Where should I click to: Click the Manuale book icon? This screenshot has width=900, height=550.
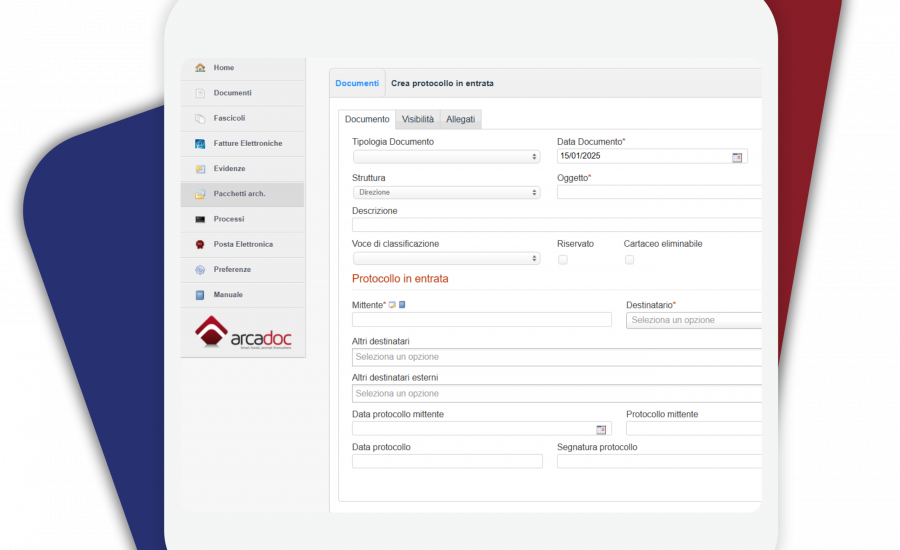[x=200, y=295]
